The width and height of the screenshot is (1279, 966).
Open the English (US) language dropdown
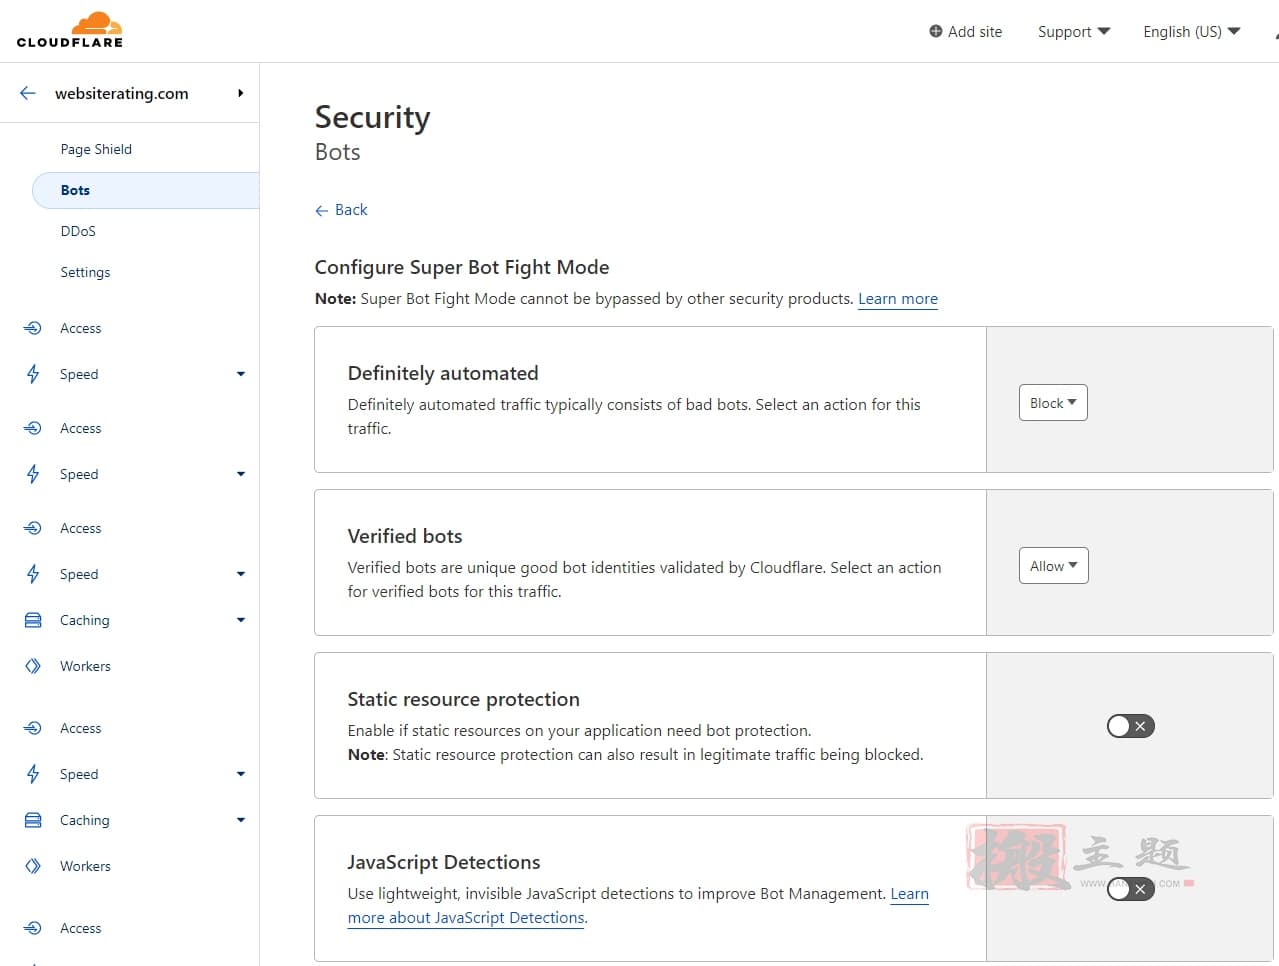(1191, 31)
